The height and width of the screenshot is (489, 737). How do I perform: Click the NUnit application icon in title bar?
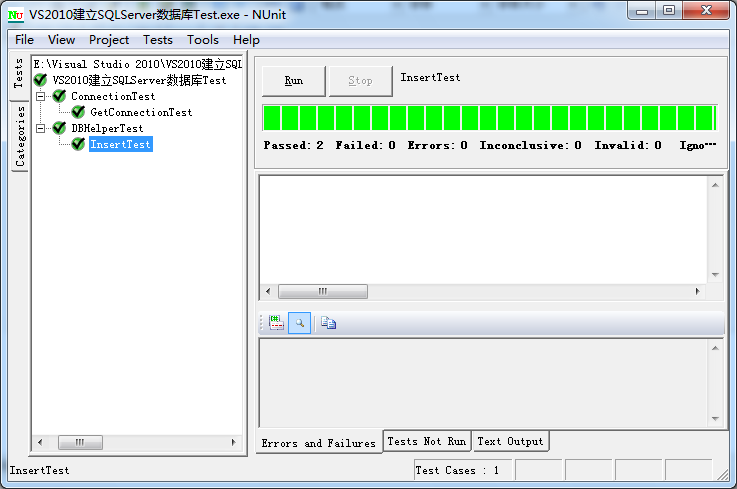(x=16, y=15)
